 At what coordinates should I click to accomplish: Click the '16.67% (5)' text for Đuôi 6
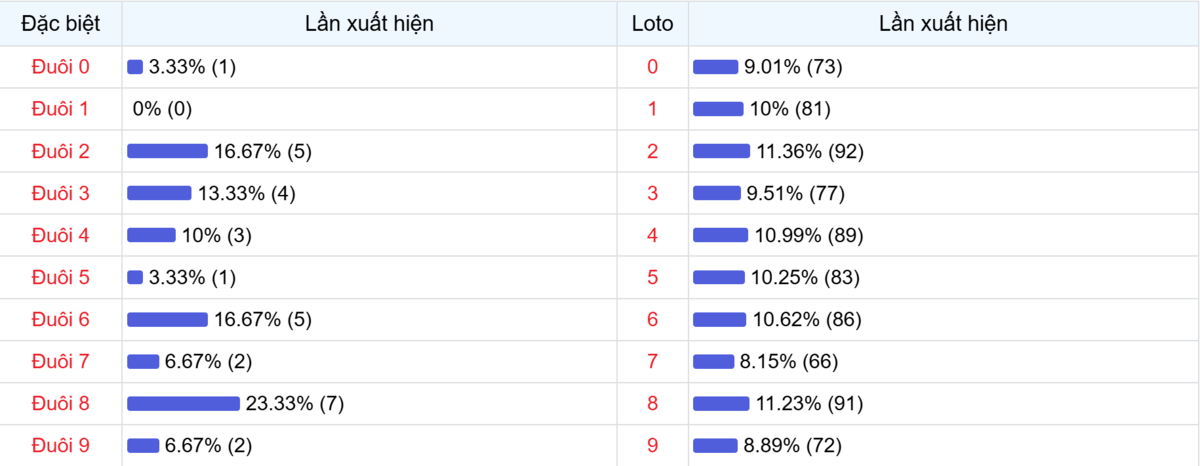pos(263,319)
